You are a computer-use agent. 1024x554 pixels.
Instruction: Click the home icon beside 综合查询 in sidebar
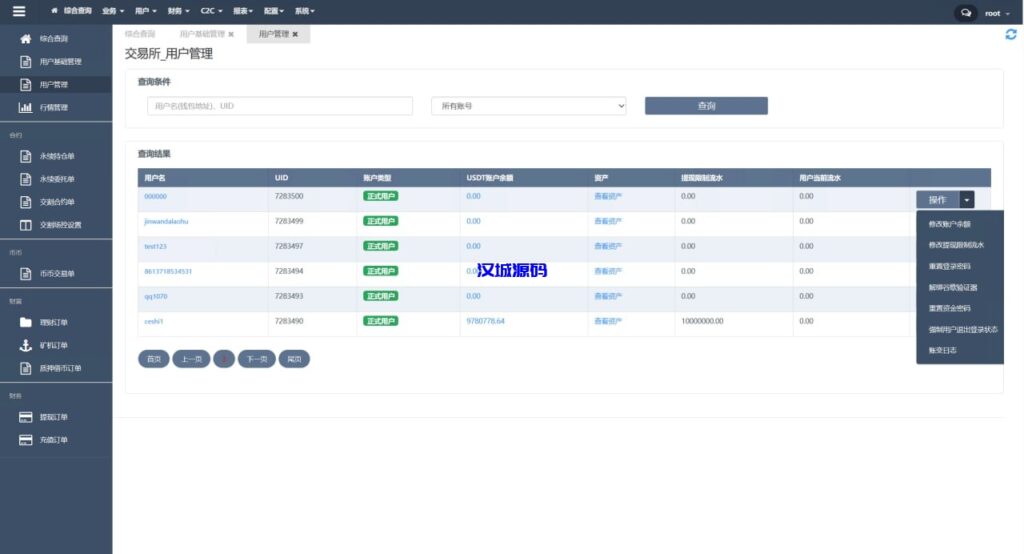(x=26, y=38)
